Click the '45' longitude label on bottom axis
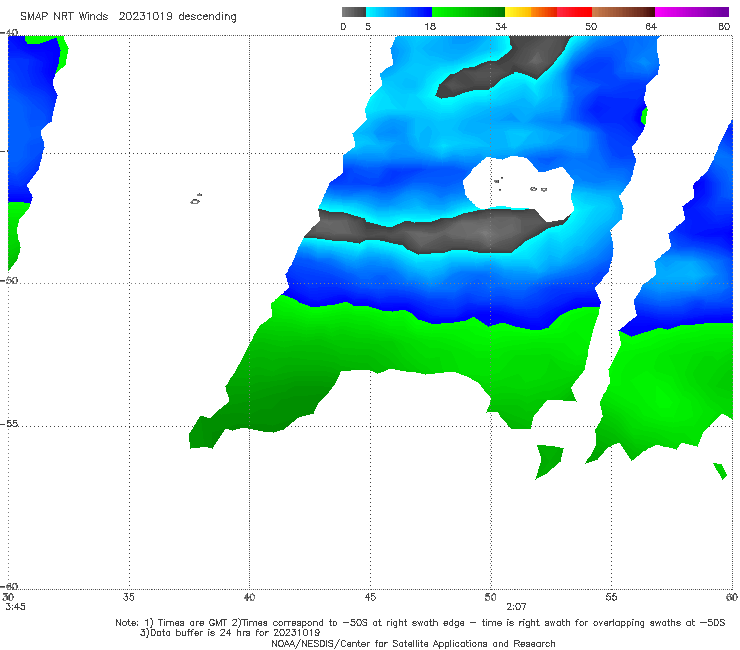 pyautogui.click(x=370, y=597)
